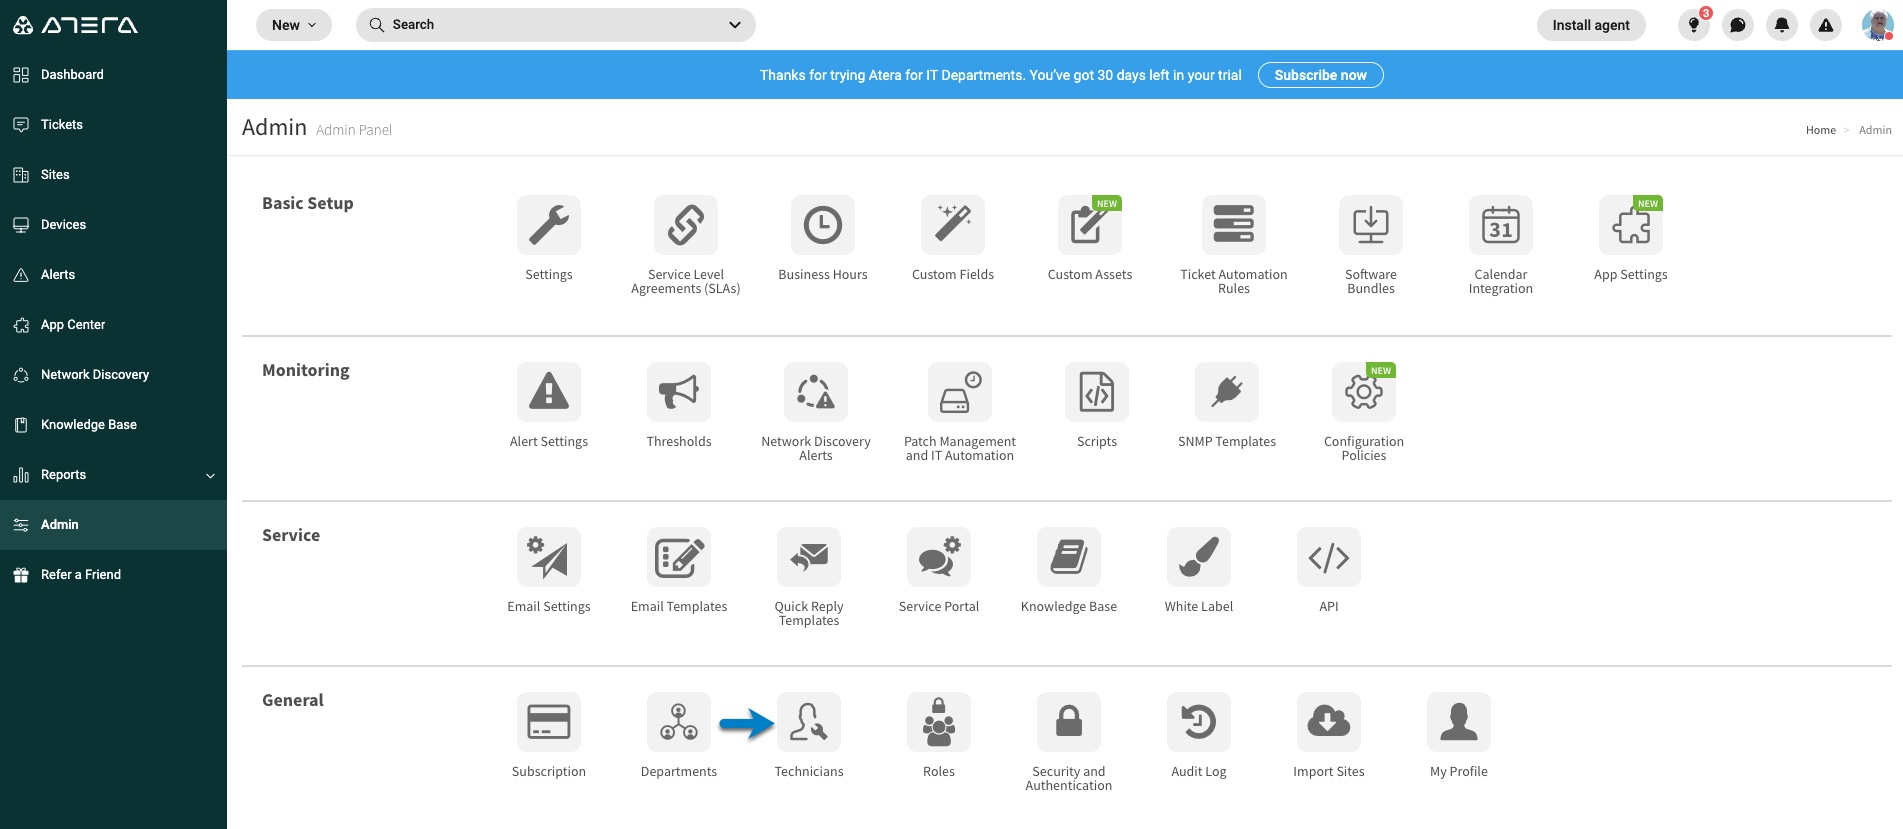Viewport: 1903px width, 829px height.
Task: Click the Install agent button
Action: [1591, 25]
